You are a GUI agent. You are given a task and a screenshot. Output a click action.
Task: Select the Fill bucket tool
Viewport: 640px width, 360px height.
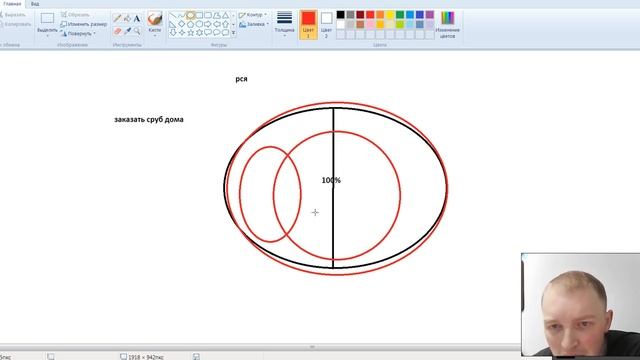[x=127, y=18]
